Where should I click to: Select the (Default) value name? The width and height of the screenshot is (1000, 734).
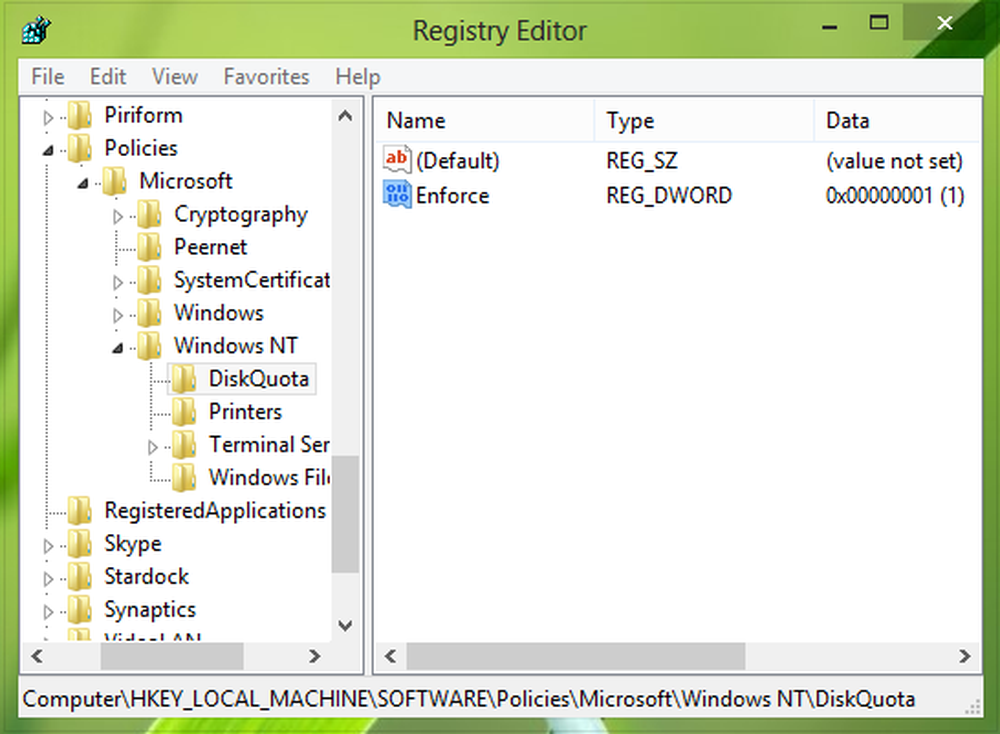[457, 161]
